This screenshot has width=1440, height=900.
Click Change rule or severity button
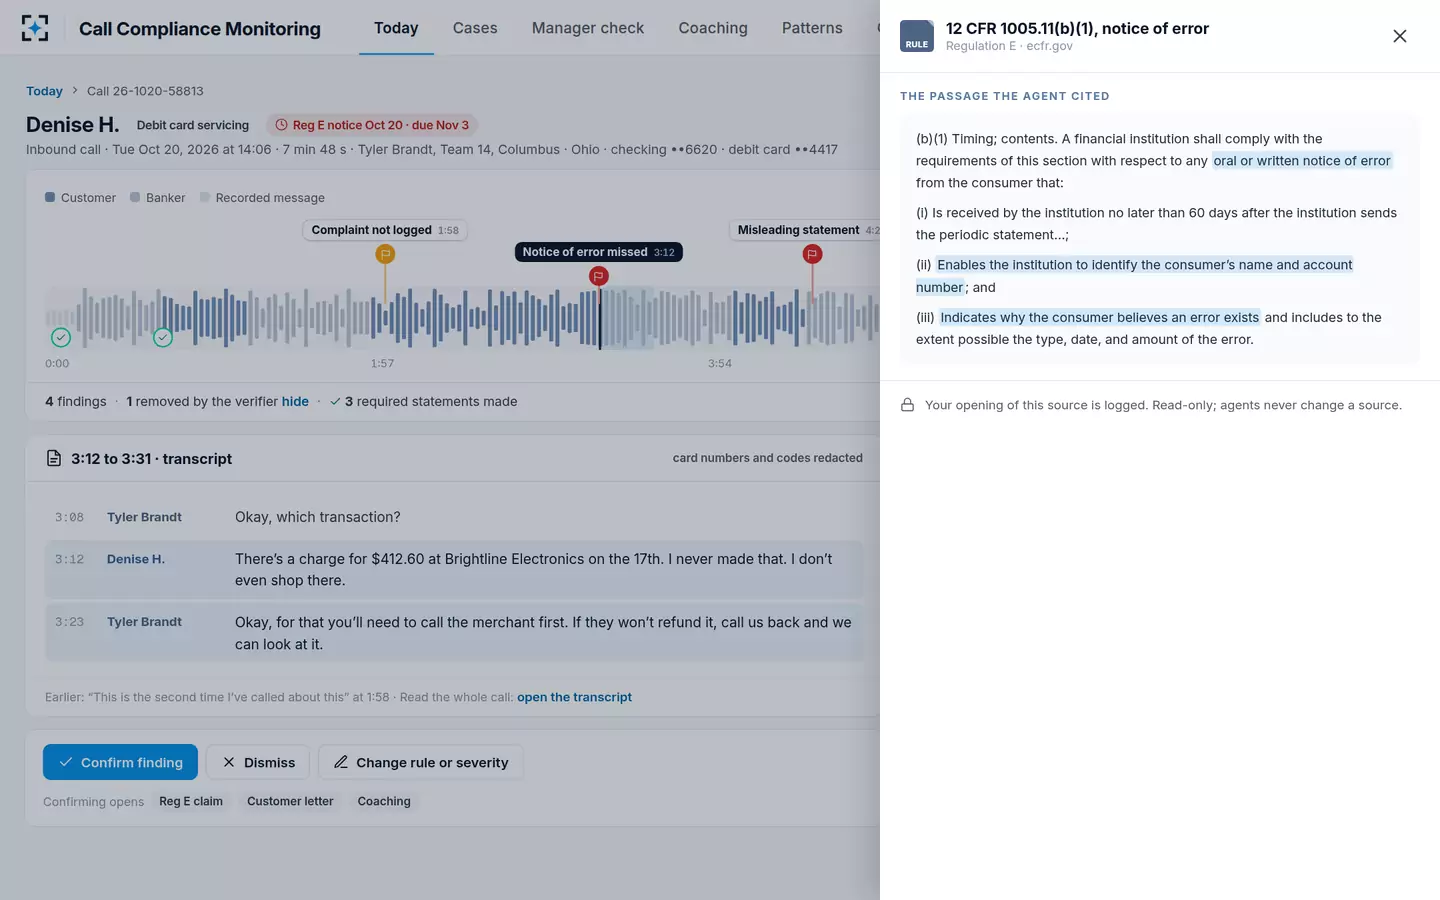pos(420,762)
